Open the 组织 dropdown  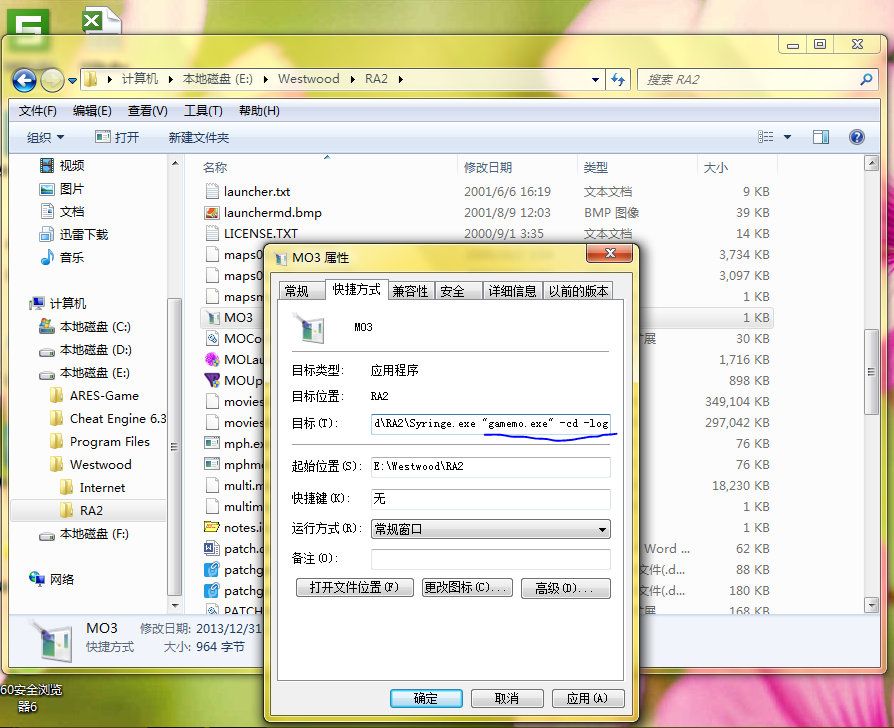click(45, 137)
